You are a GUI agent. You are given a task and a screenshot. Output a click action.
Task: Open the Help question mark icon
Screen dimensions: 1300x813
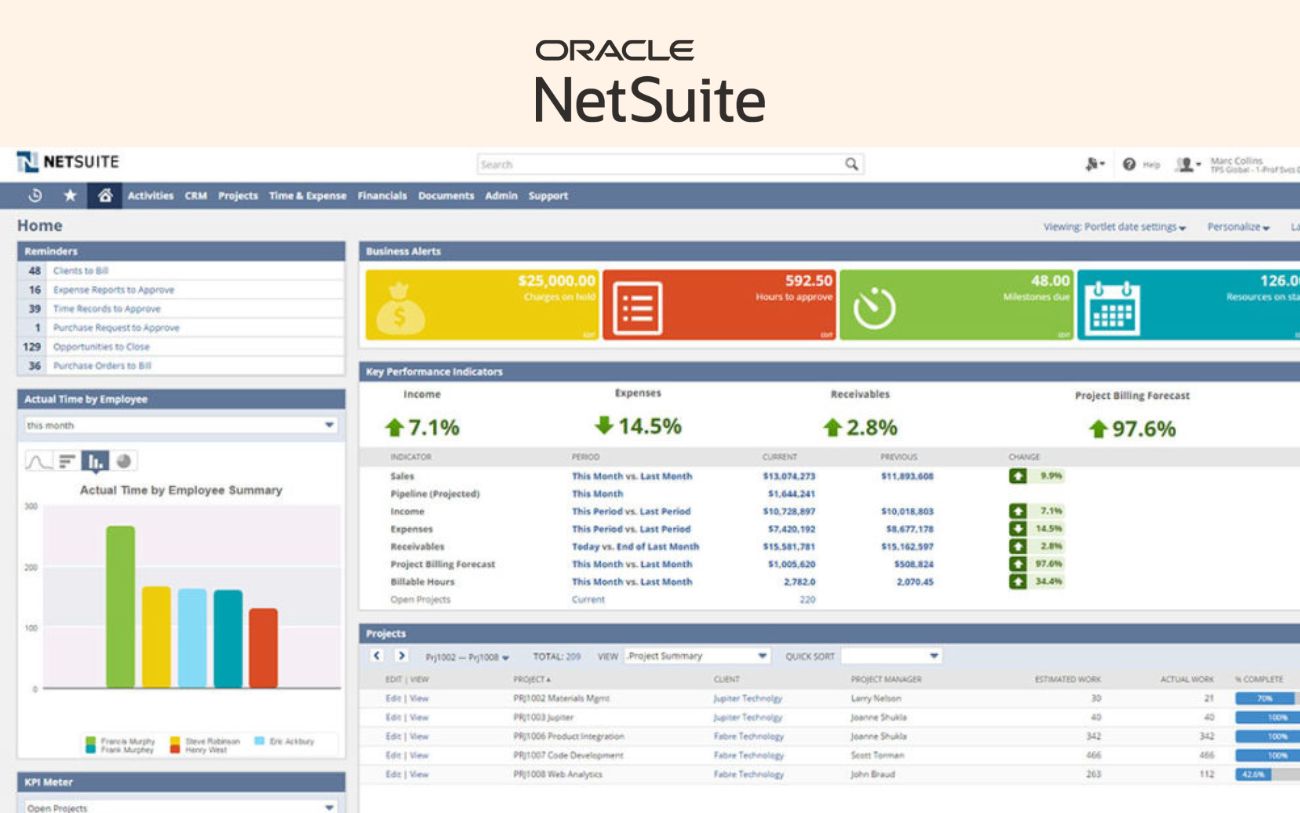[x=1130, y=164]
